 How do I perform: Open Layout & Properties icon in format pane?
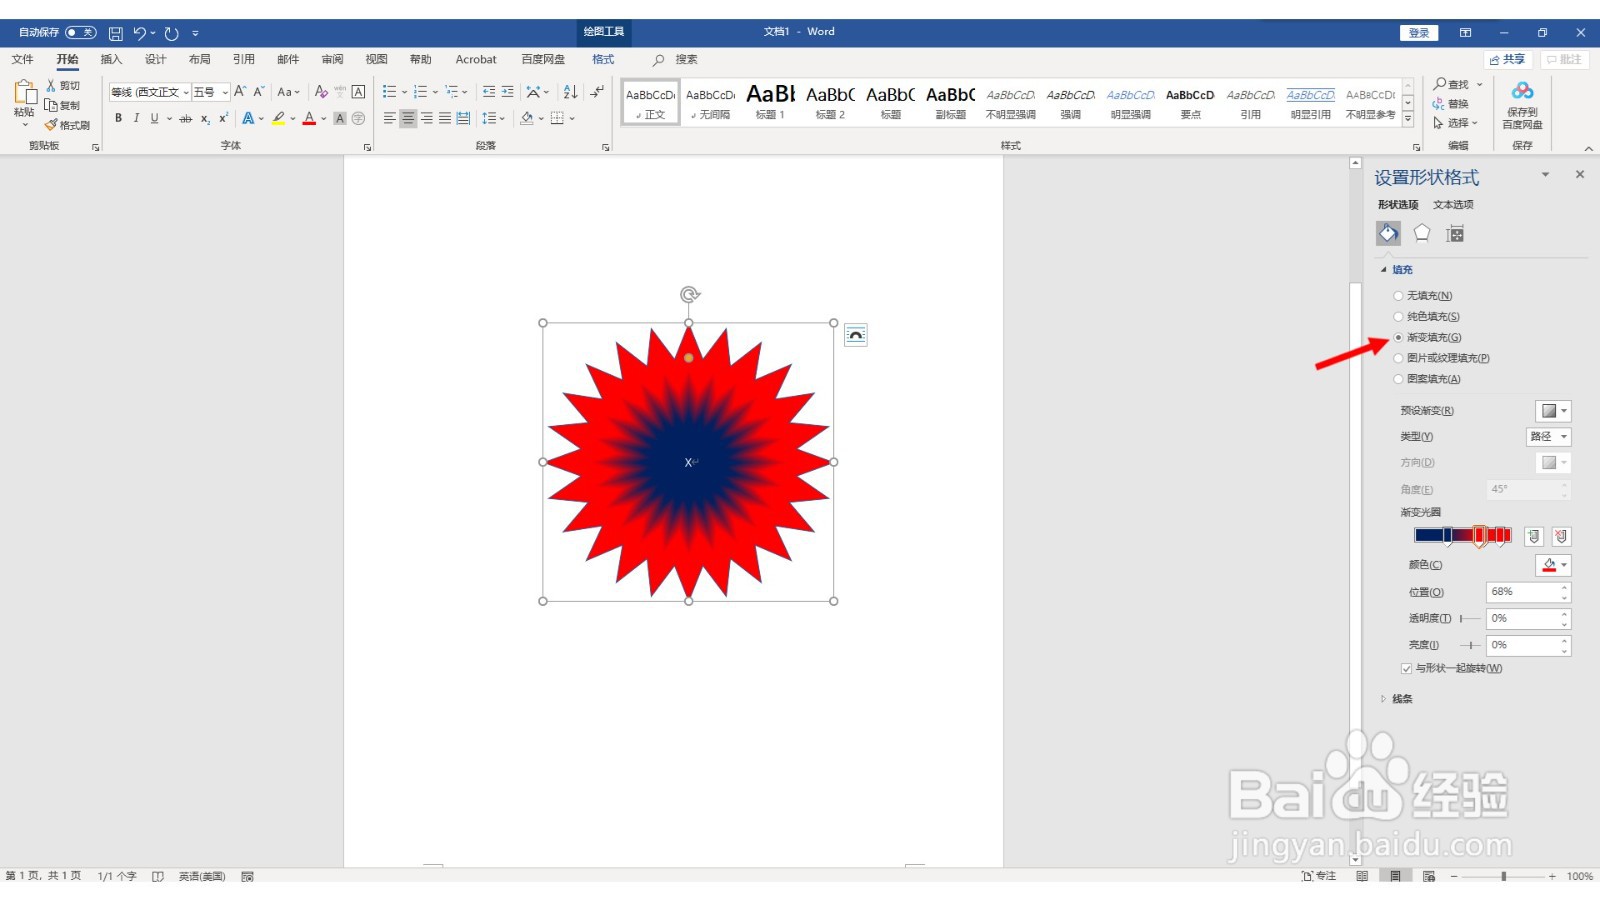pyautogui.click(x=1455, y=234)
